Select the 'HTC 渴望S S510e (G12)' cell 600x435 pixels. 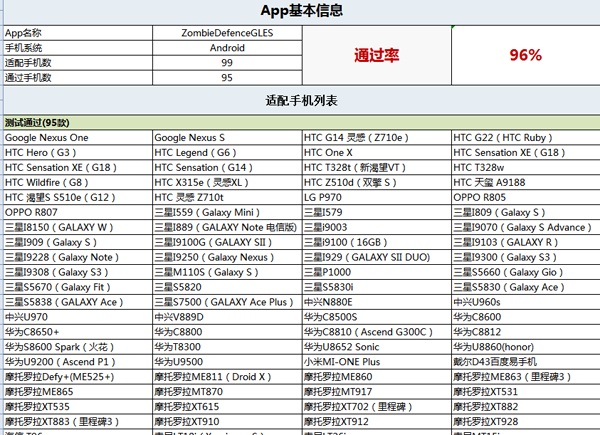[78, 197]
